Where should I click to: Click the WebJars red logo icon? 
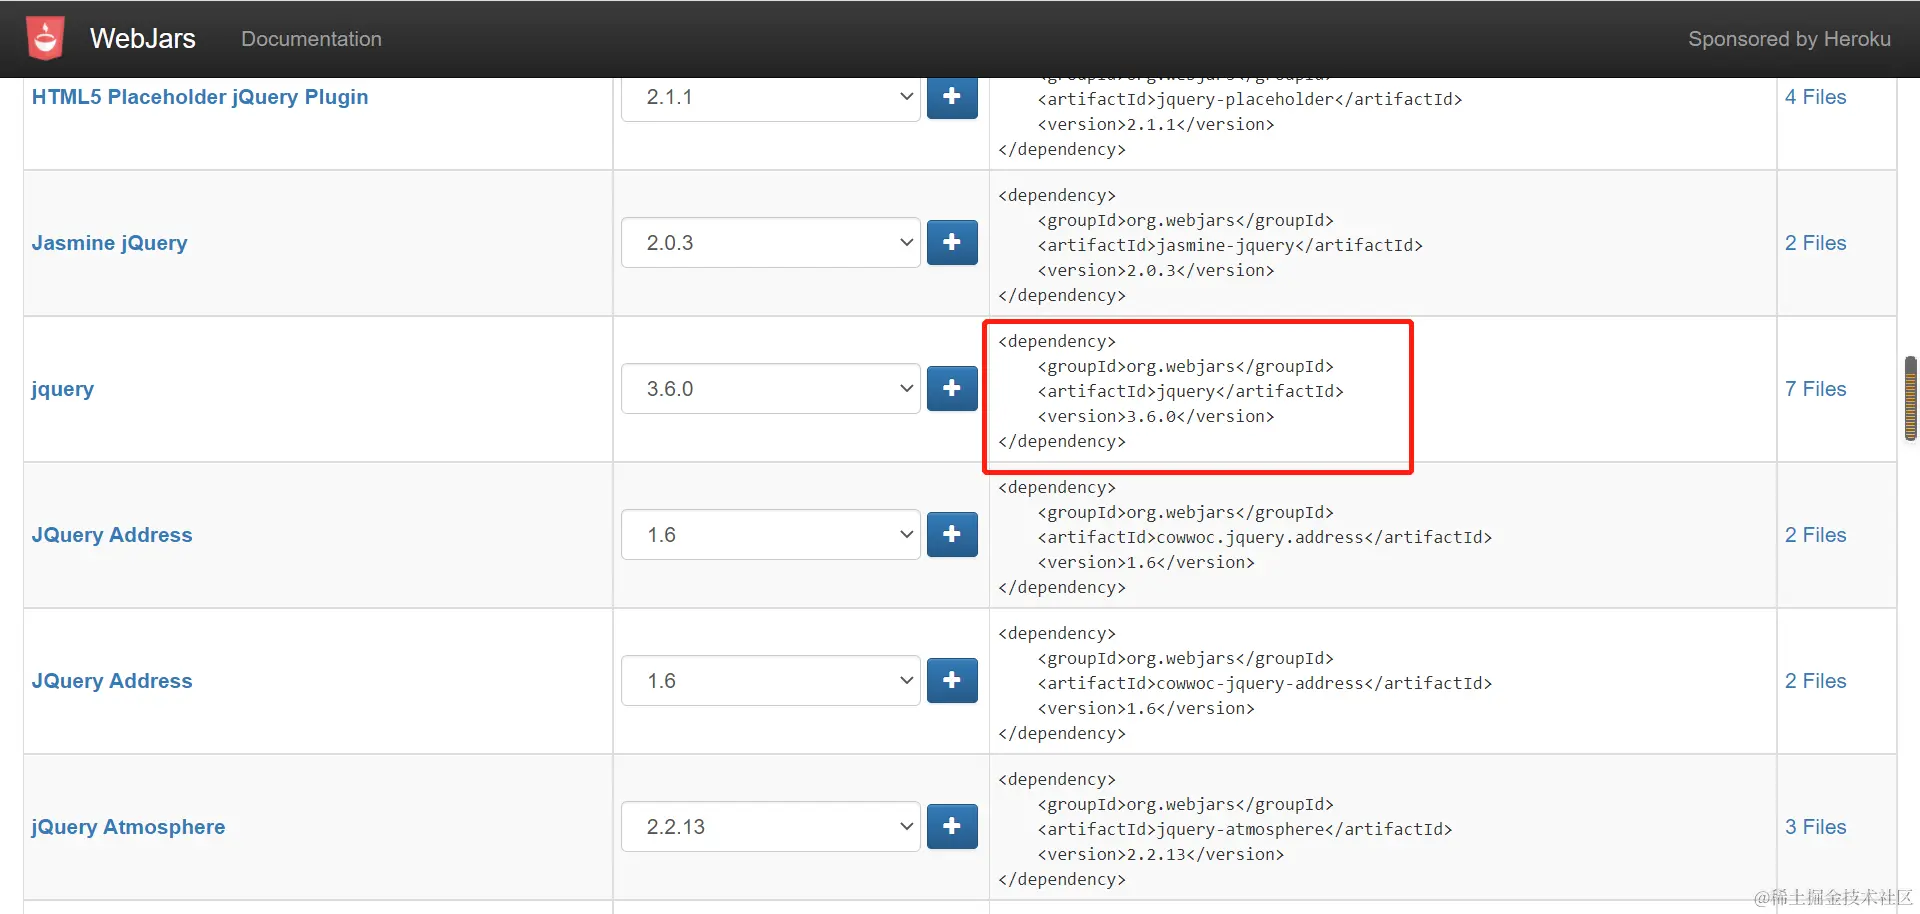point(45,38)
